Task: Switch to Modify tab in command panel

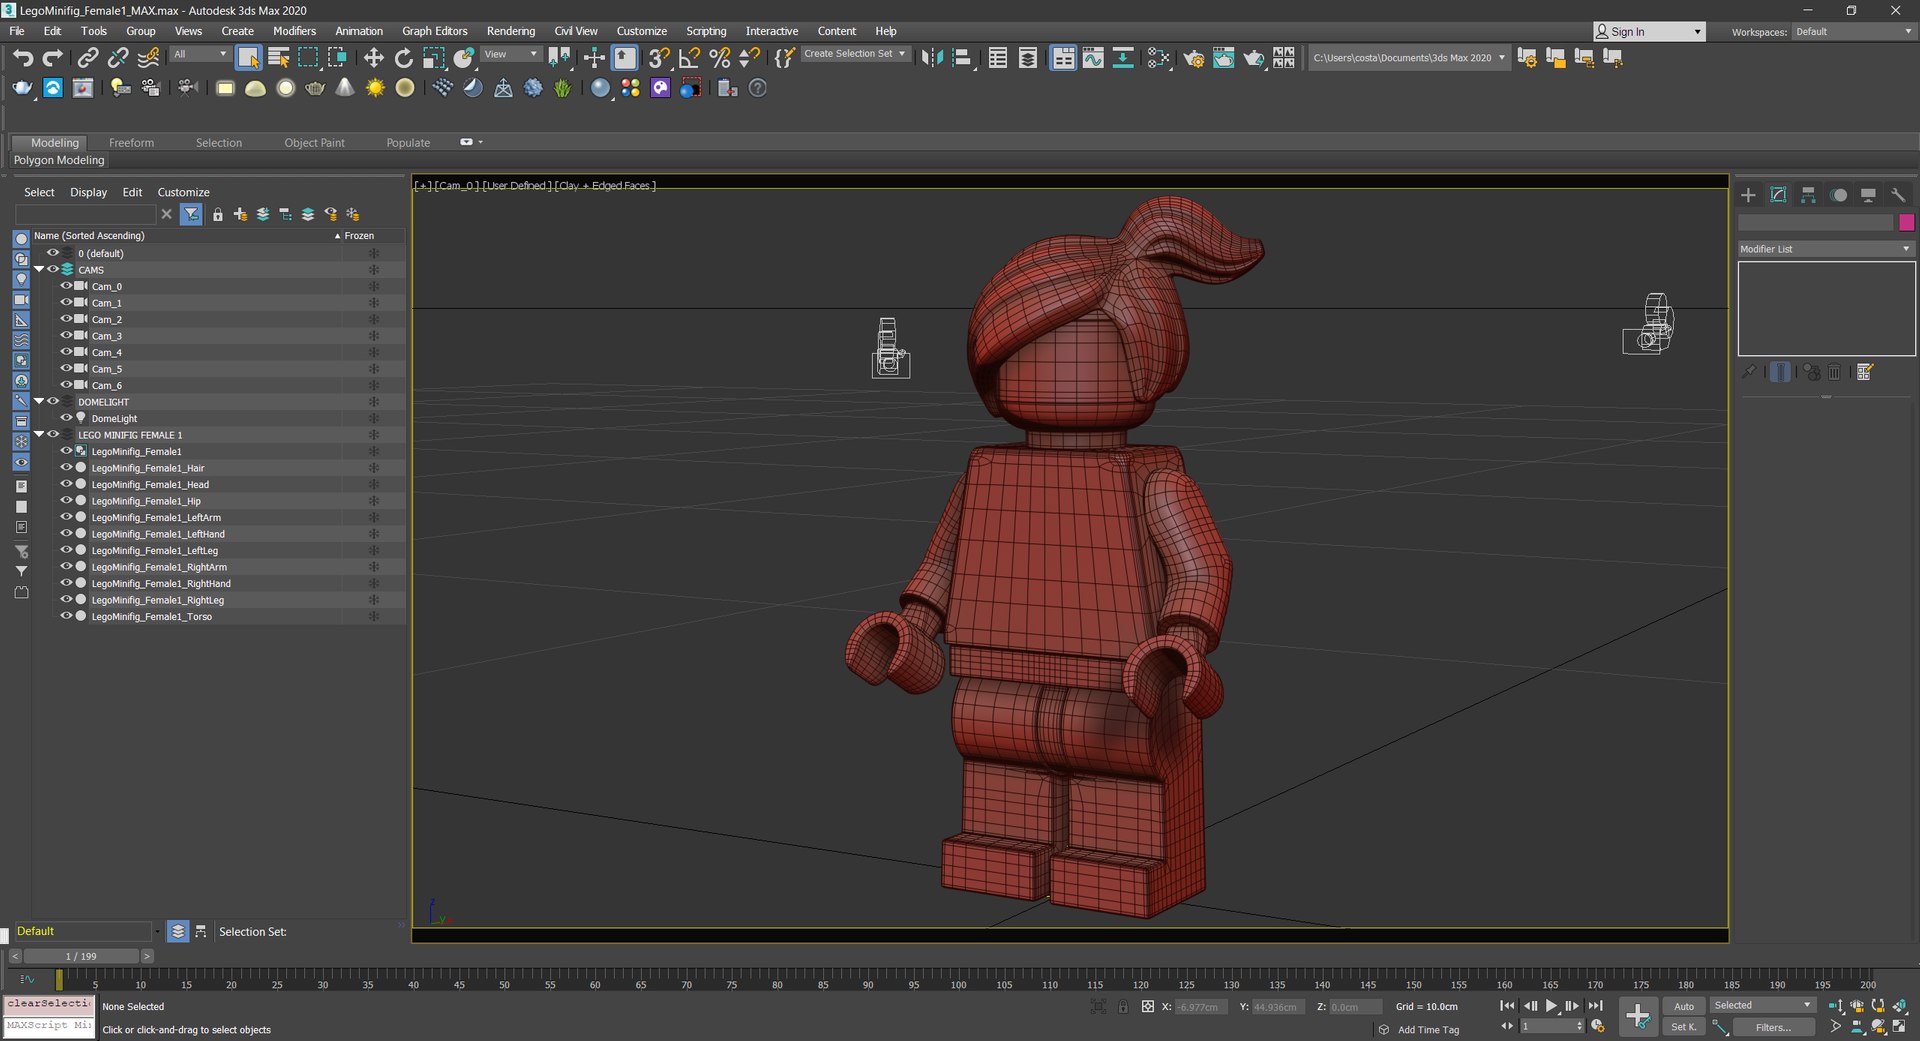Action: point(1778,195)
